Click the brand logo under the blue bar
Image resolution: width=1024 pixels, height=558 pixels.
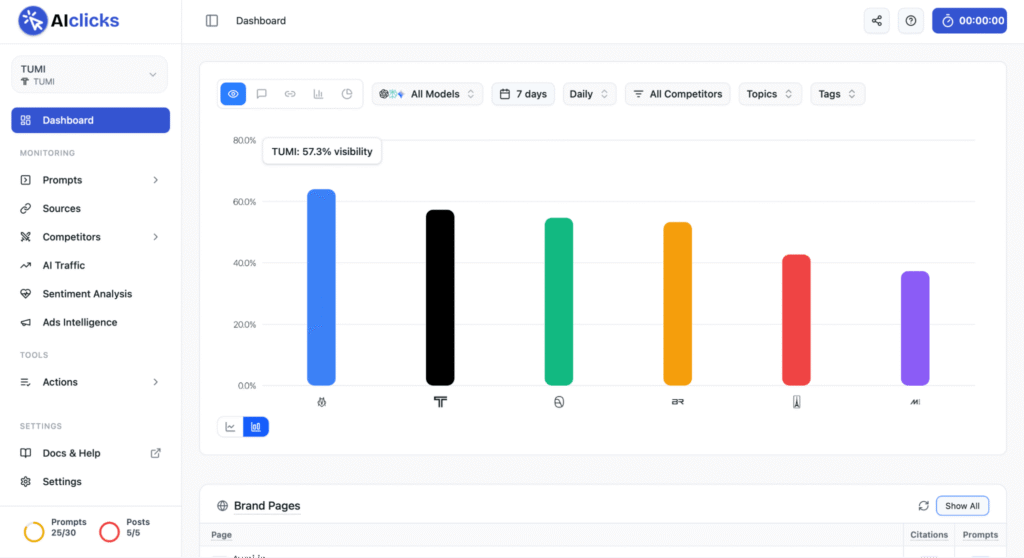(x=321, y=402)
